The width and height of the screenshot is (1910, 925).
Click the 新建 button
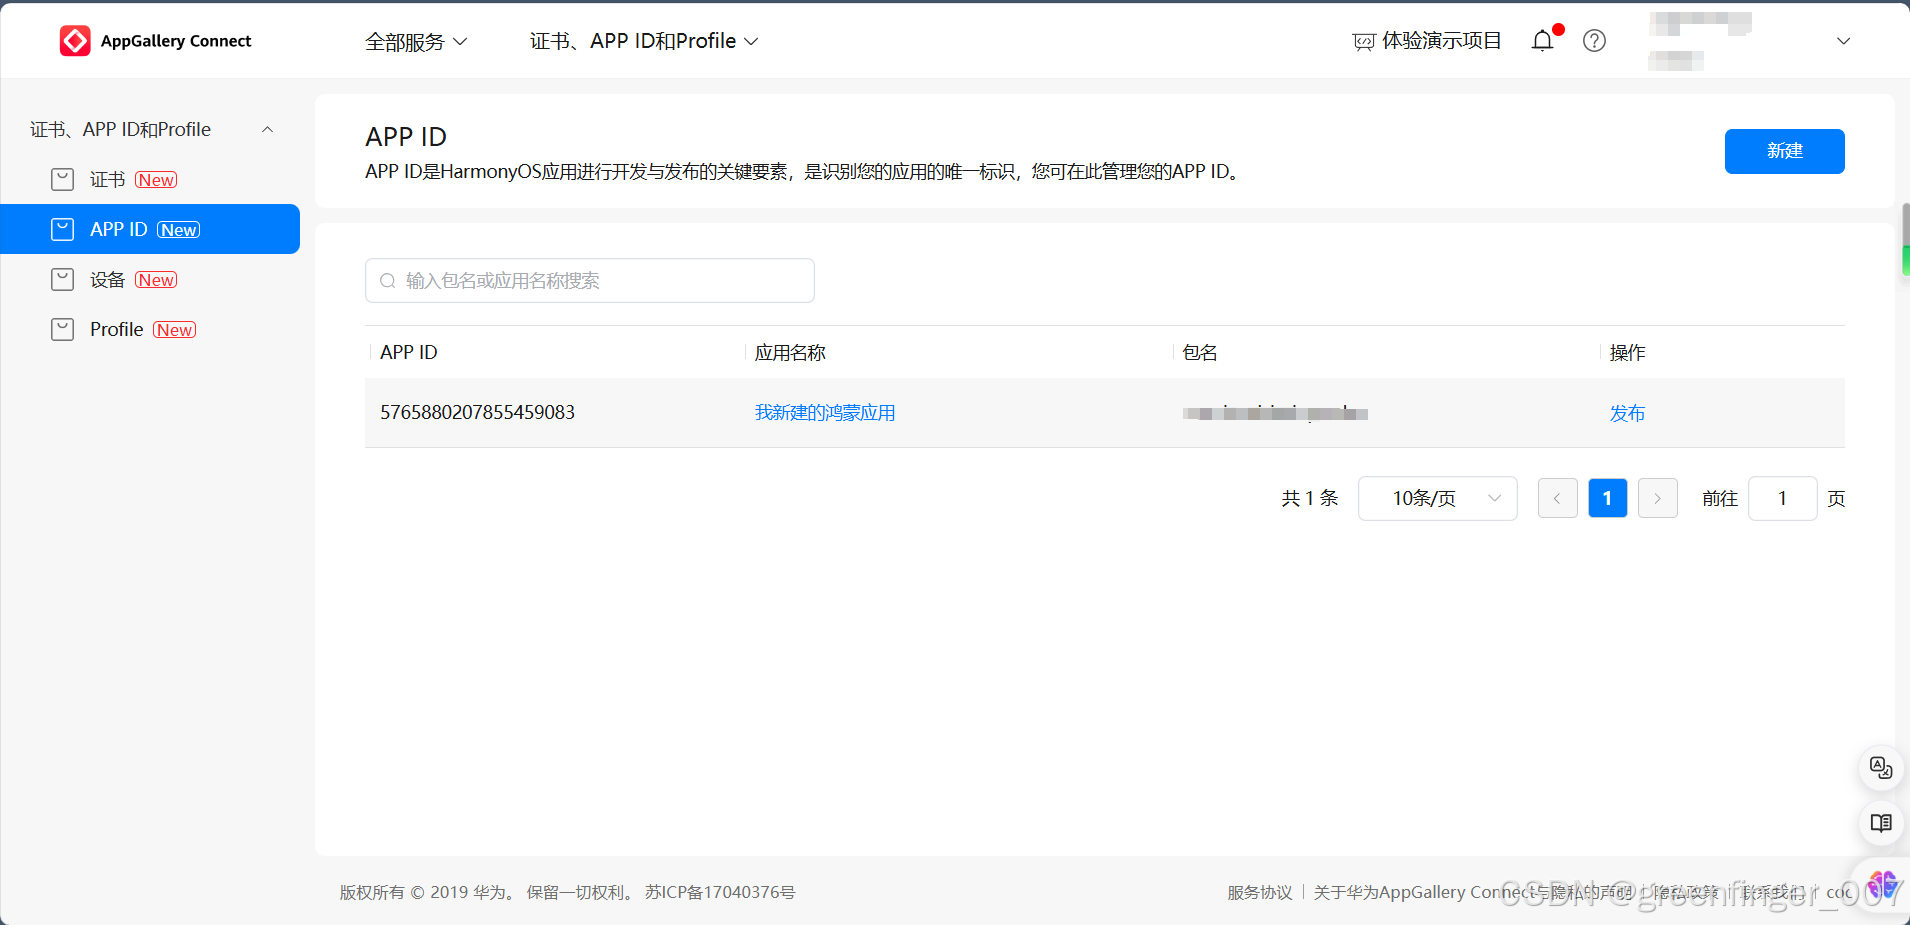[1784, 151]
